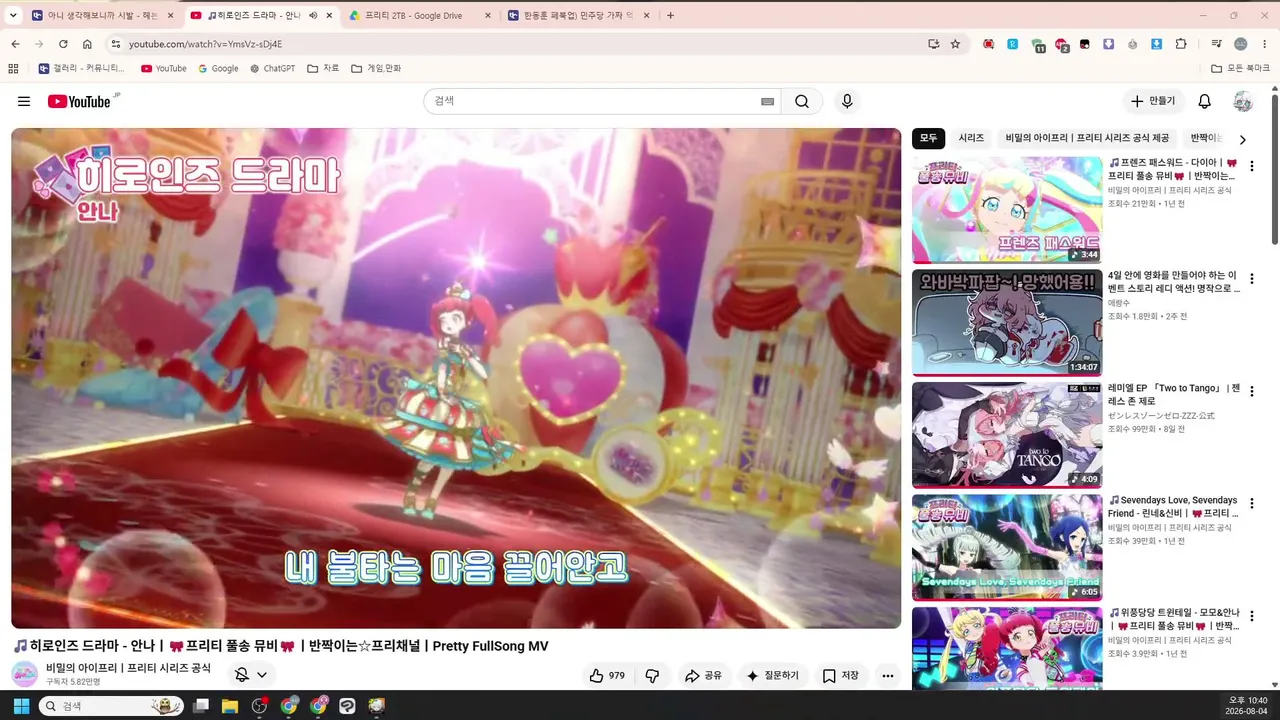The width and height of the screenshot is (1280, 720).
Task: Open Task View on the taskbar
Action: pyautogui.click(x=201, y=706)
